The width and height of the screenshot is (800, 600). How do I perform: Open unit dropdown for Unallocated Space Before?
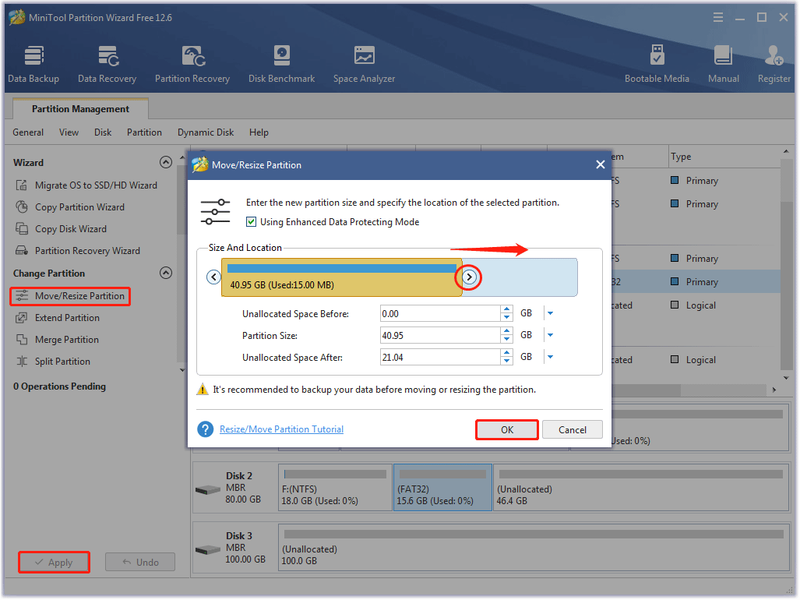[x=550, y=313]
